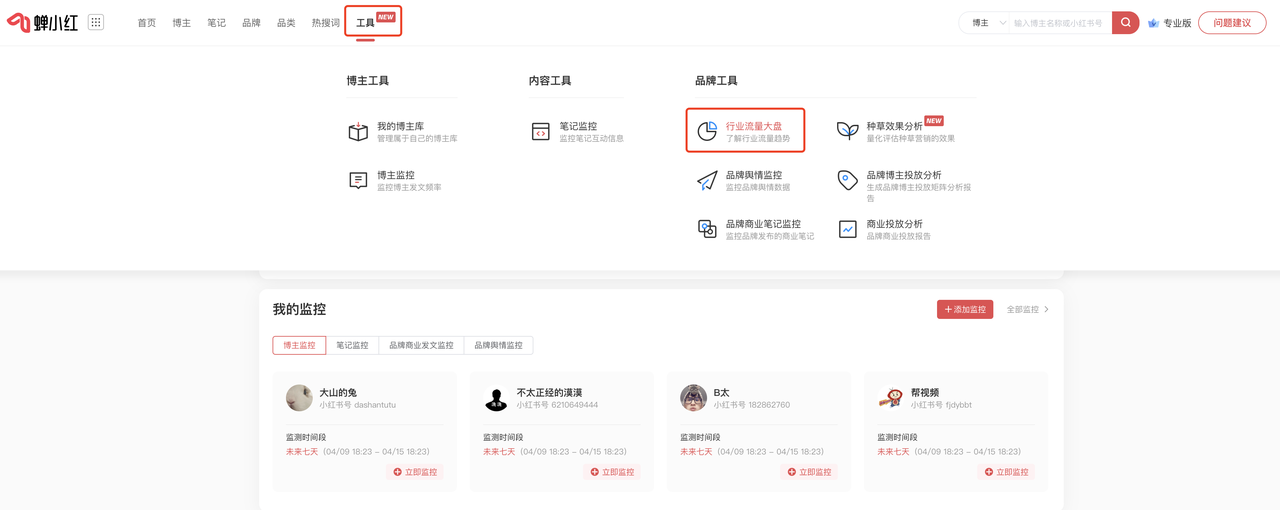The image size is (1280, 510).
Task: Open the app grid launcher icon
Action: click(96, 22)
